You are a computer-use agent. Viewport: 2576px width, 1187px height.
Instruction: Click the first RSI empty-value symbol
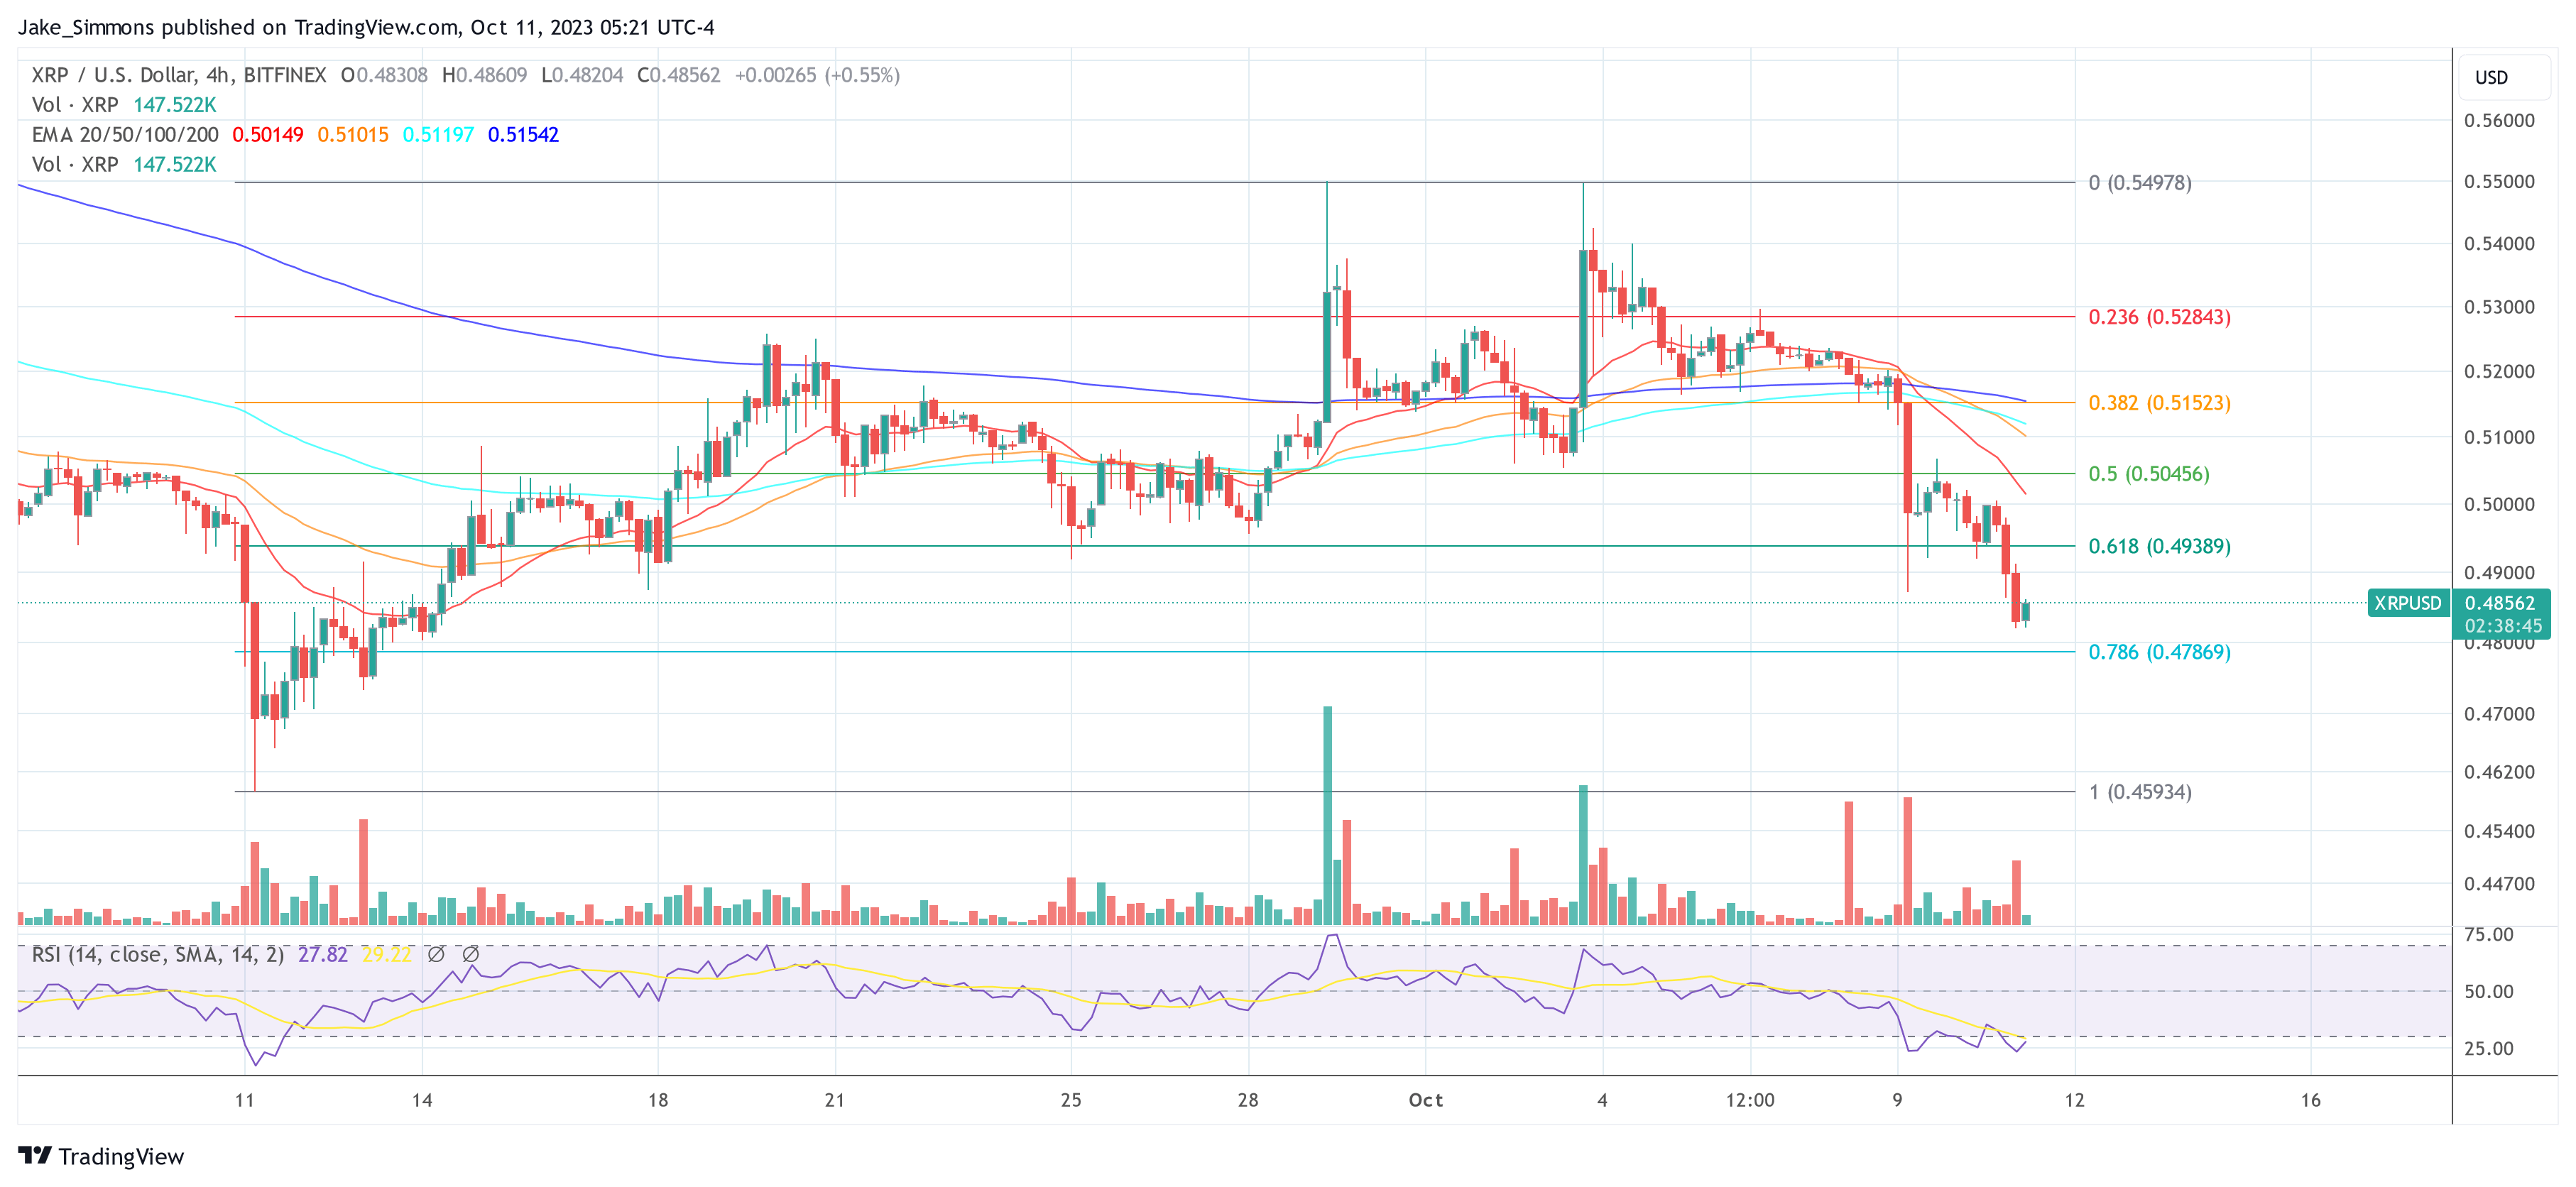tap(436, 955)
